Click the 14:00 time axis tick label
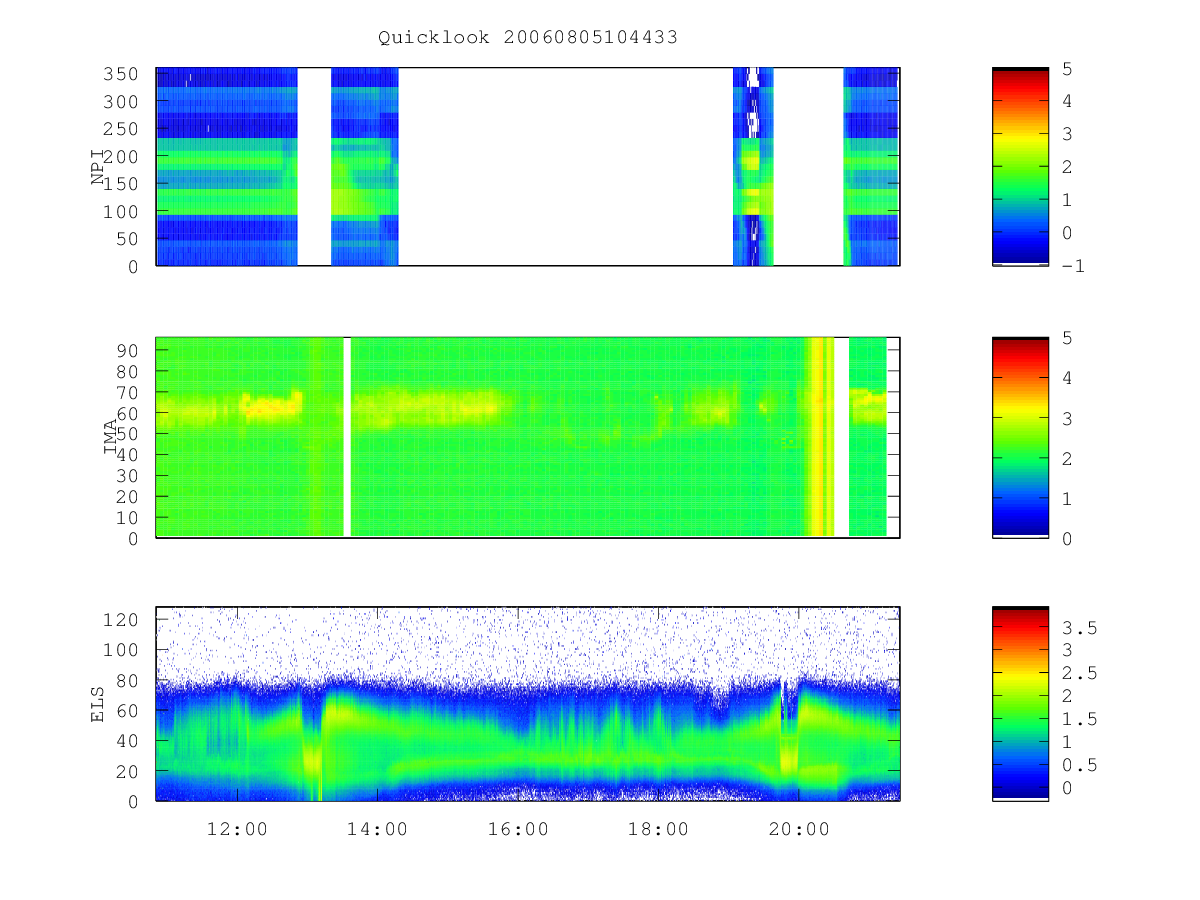Image resolution: width=1200 pixels, height=900 pixels. coord(378,829)
